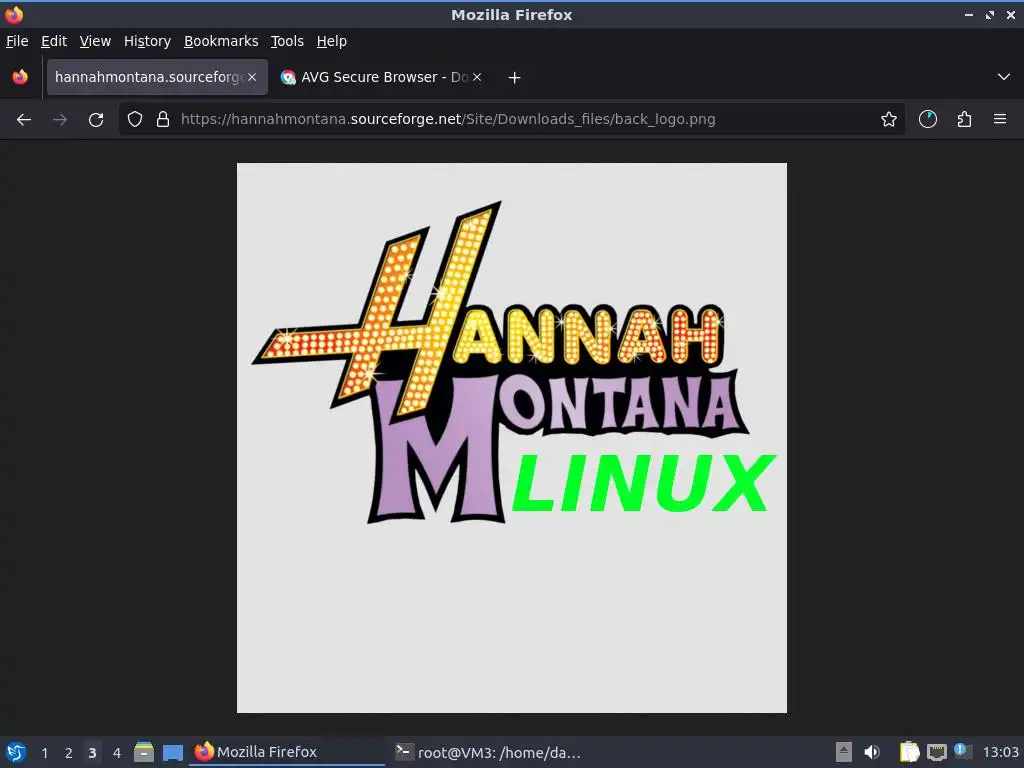View site security padlock info
The width and height of the screenshot is (1024, 768).
tap(163, 120)
